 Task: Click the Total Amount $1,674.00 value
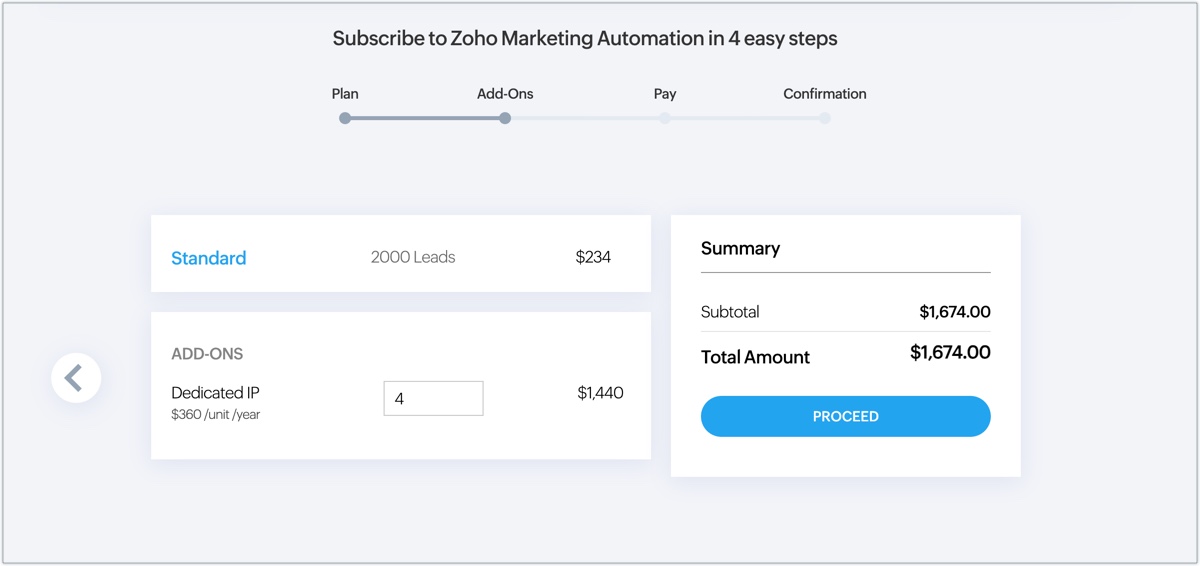click(x=950, y=352)
